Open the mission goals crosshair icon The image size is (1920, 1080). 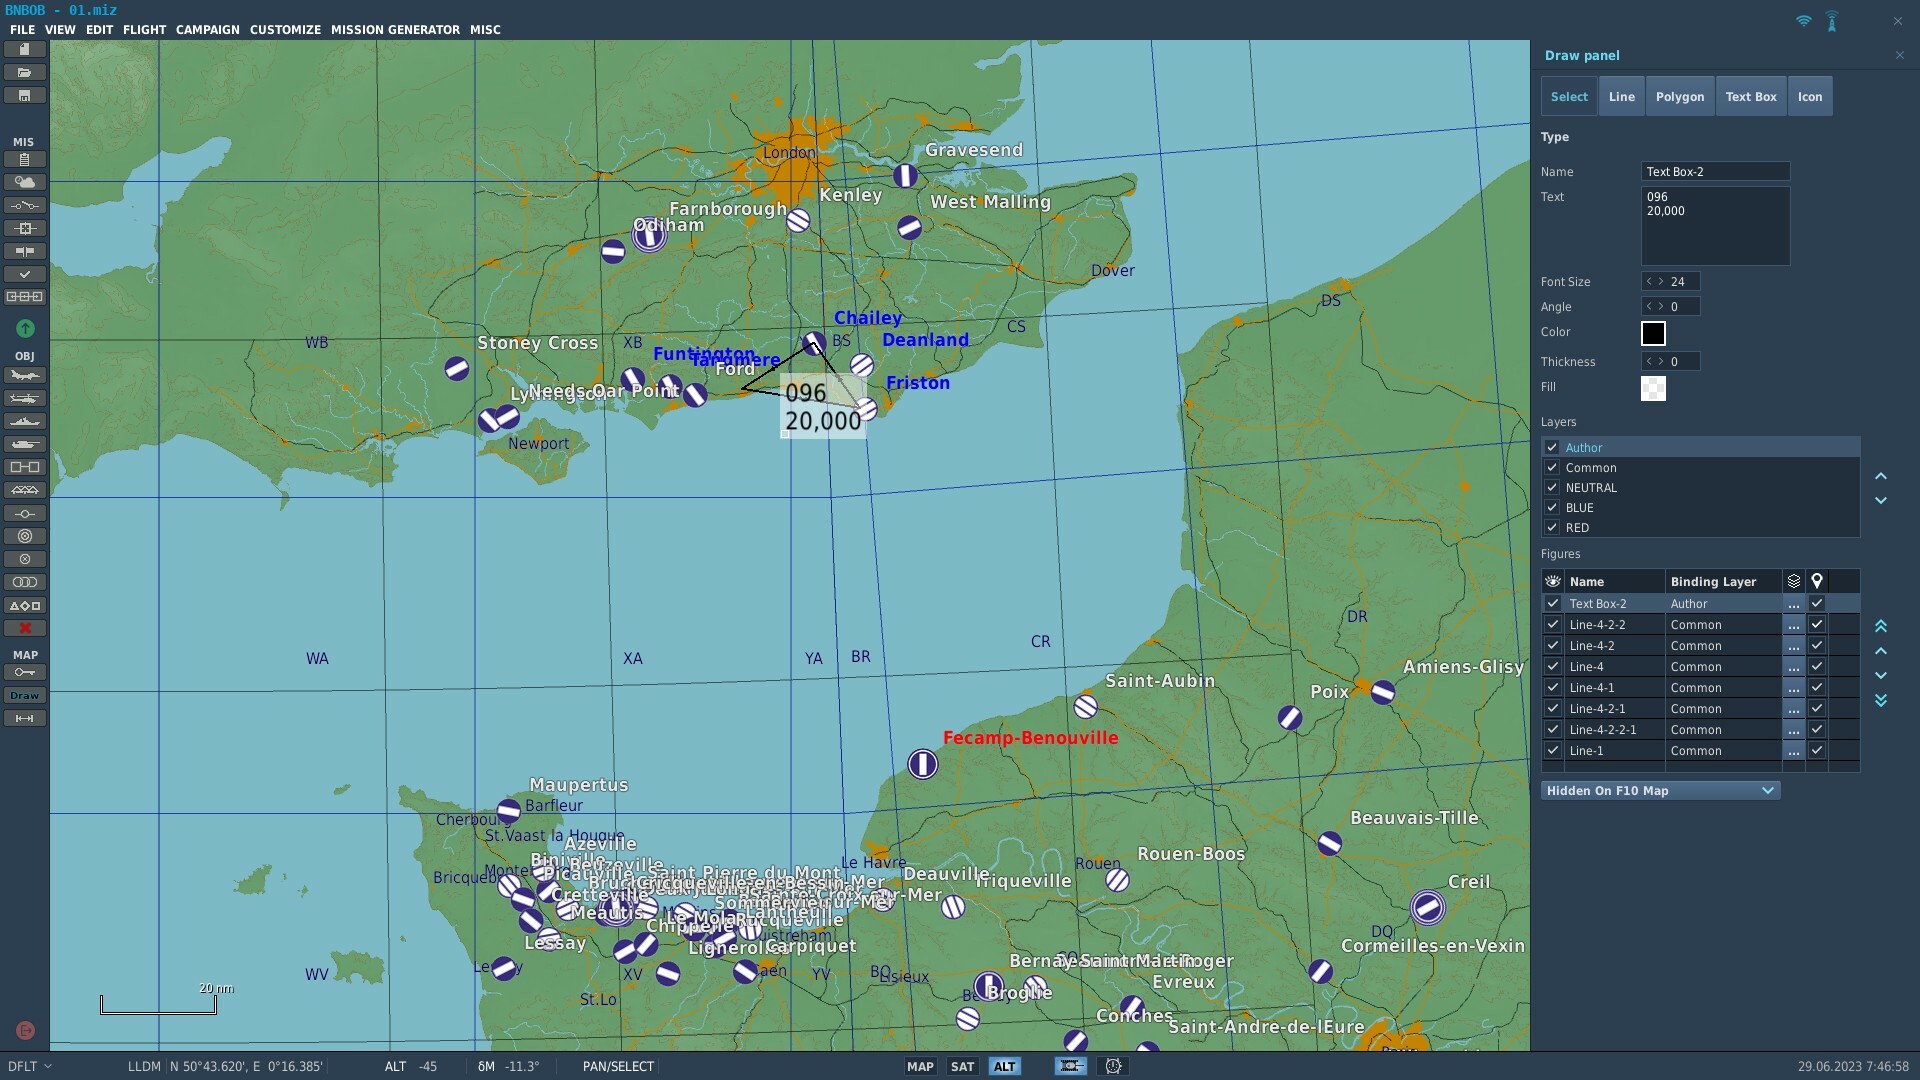(25, 229)
